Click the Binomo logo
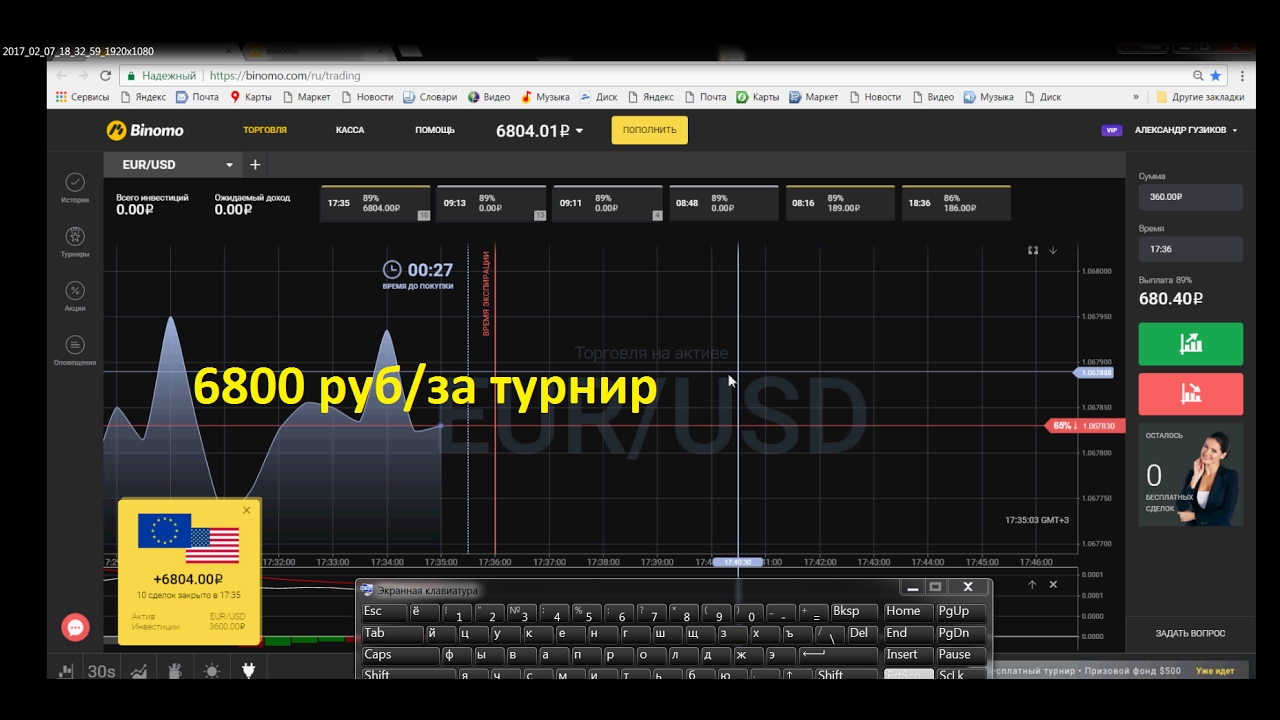1280x720 pixels. pyautogui.click(x=145, y=130)
